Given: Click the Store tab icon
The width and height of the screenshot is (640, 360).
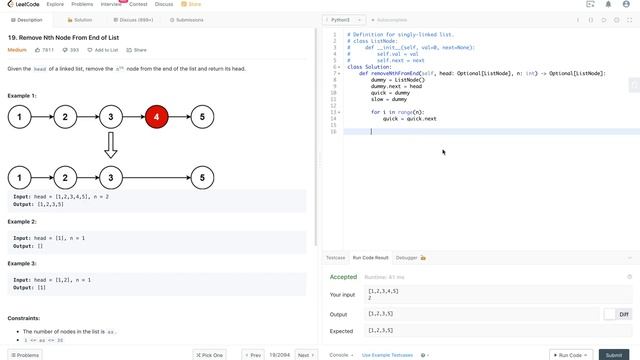Looking at the screenshot, I should tap(184, 4).
